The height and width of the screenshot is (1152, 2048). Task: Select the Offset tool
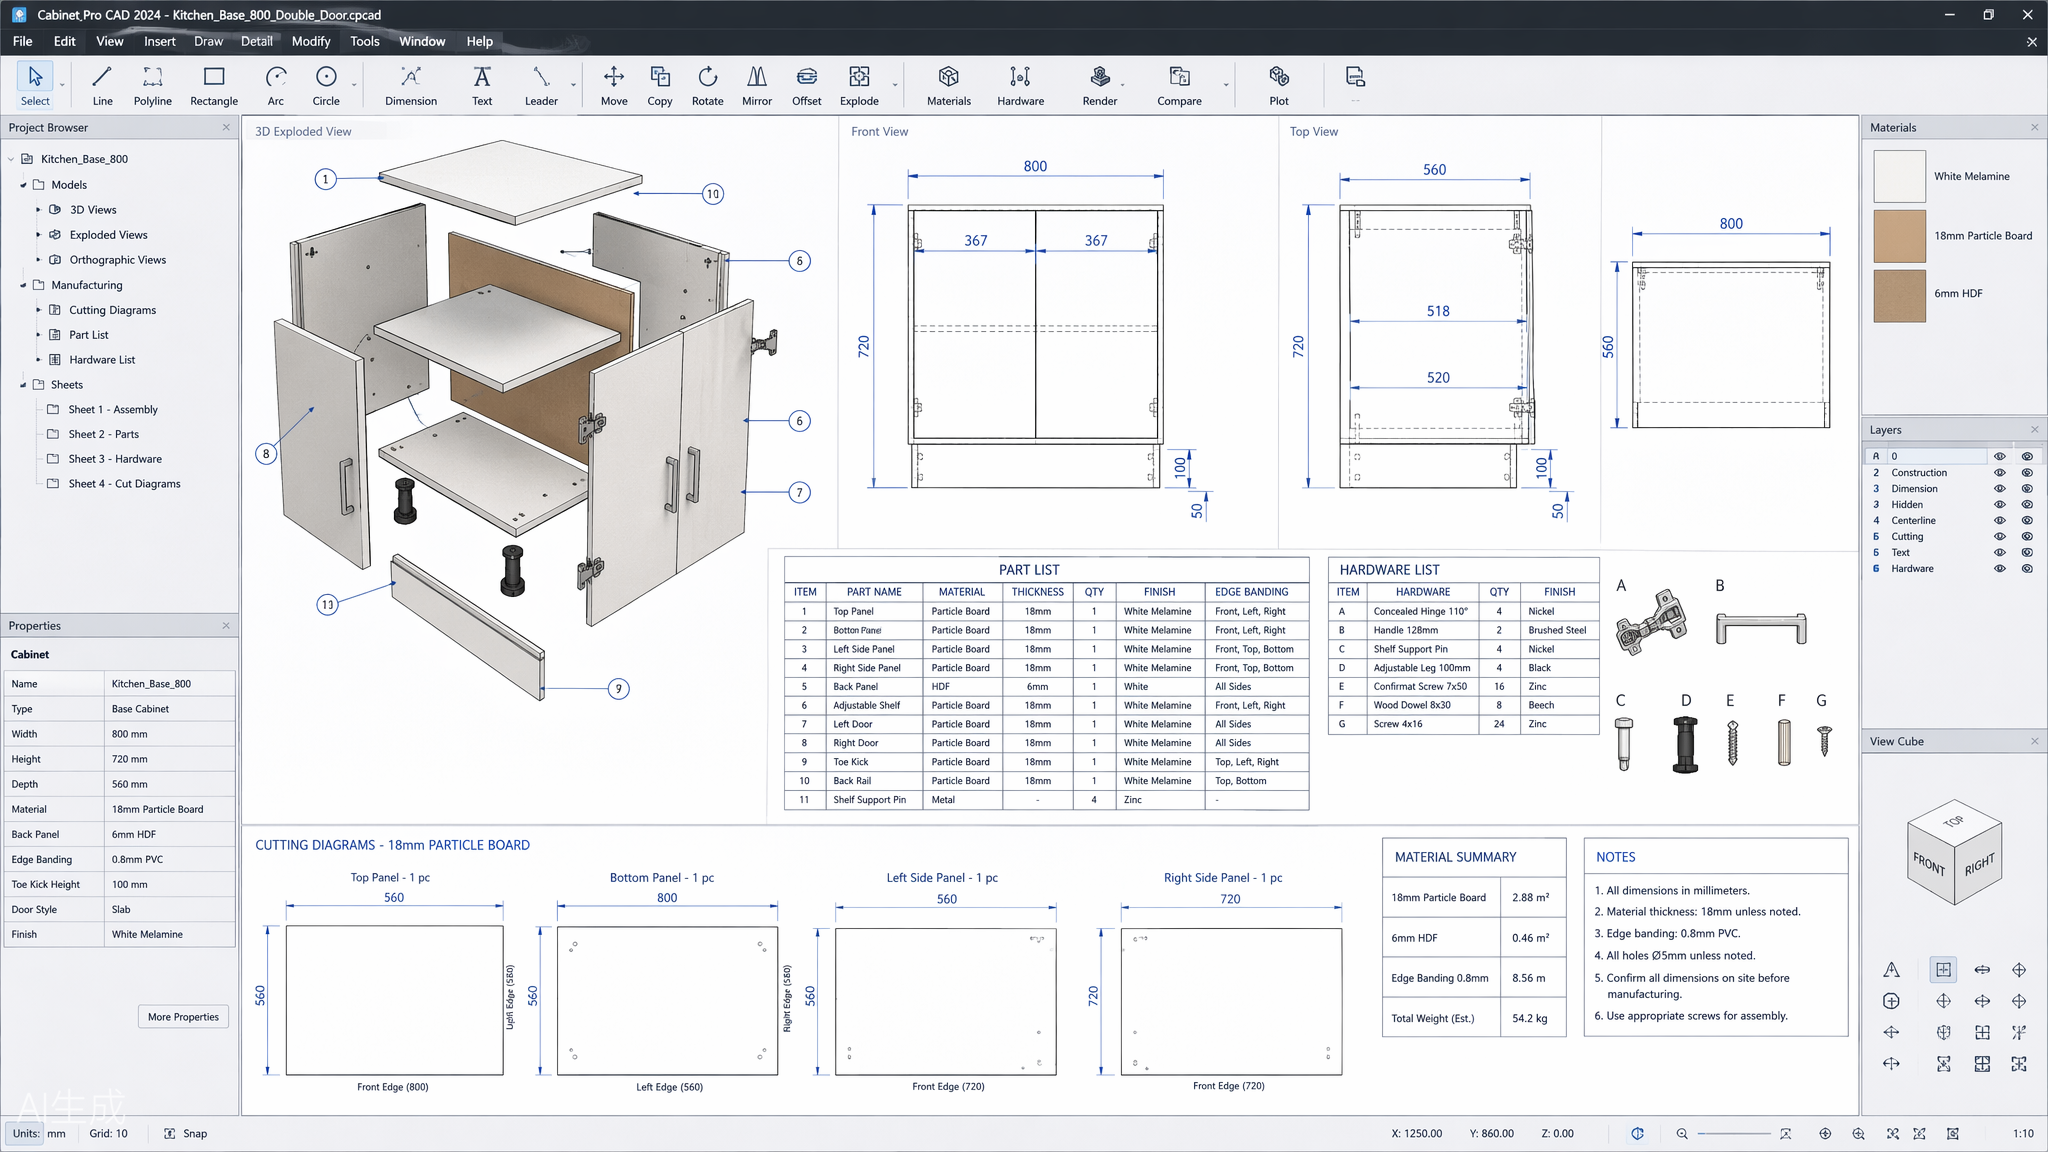pyautogui.click(x=806, y=85)
